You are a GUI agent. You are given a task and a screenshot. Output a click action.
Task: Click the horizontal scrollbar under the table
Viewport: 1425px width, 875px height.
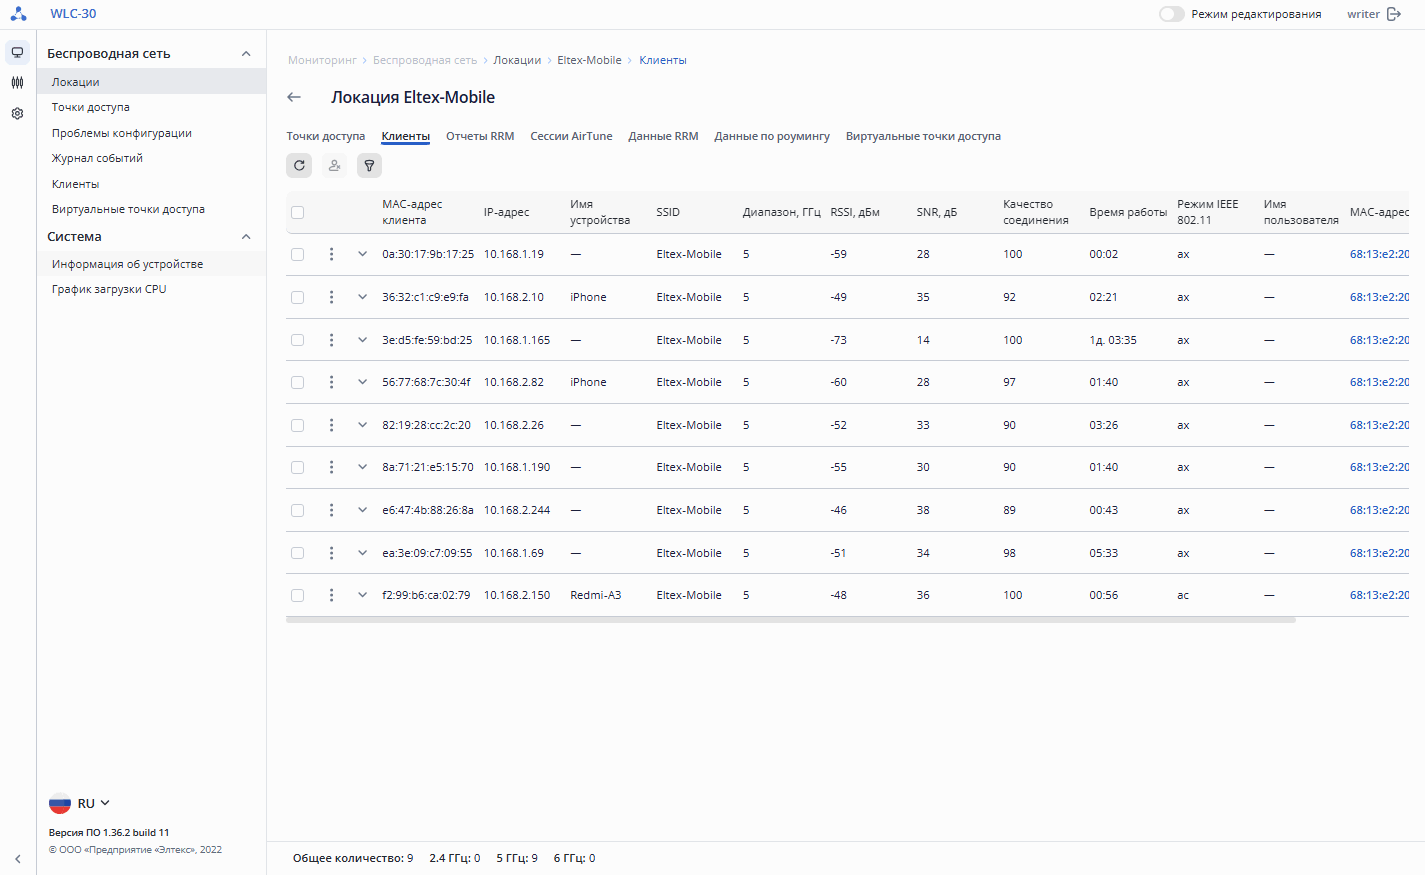pos(790,620)
